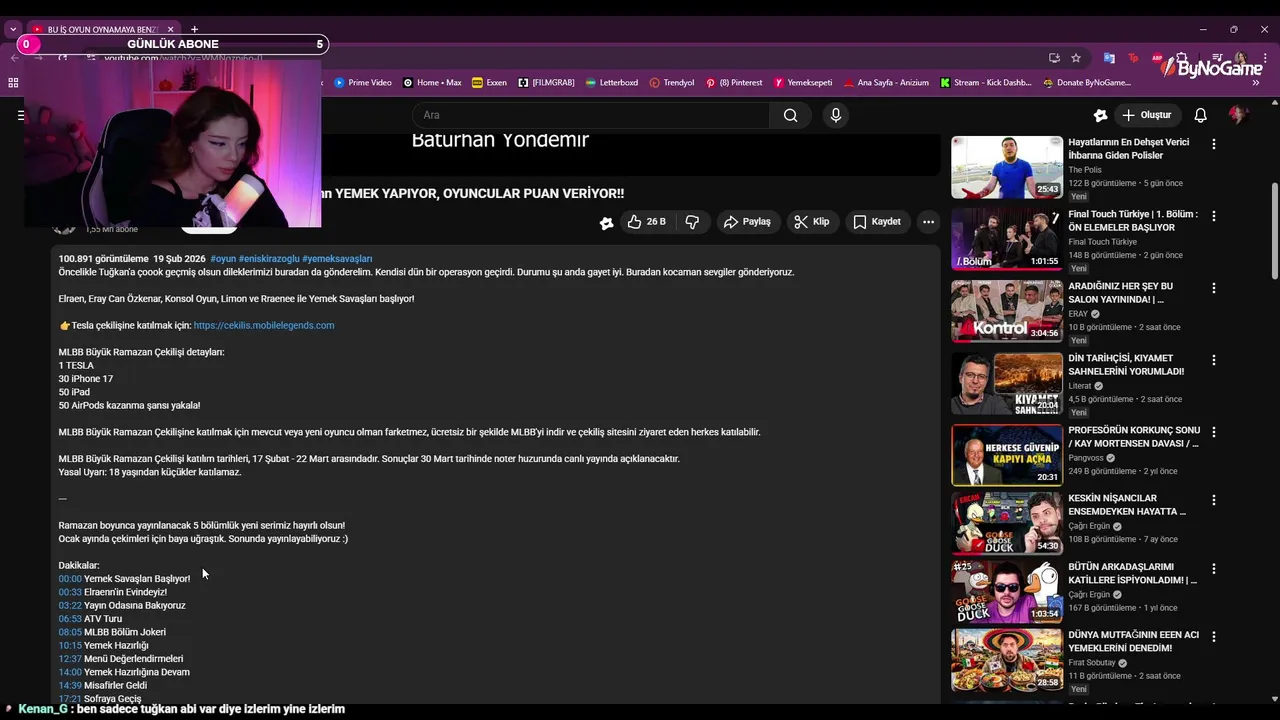Image resolution: width=1280 pixels, height=720 pixels.
Task: Open options menu for DÜNYA MUTFAĞININ video
Action: click(1214, 636)
